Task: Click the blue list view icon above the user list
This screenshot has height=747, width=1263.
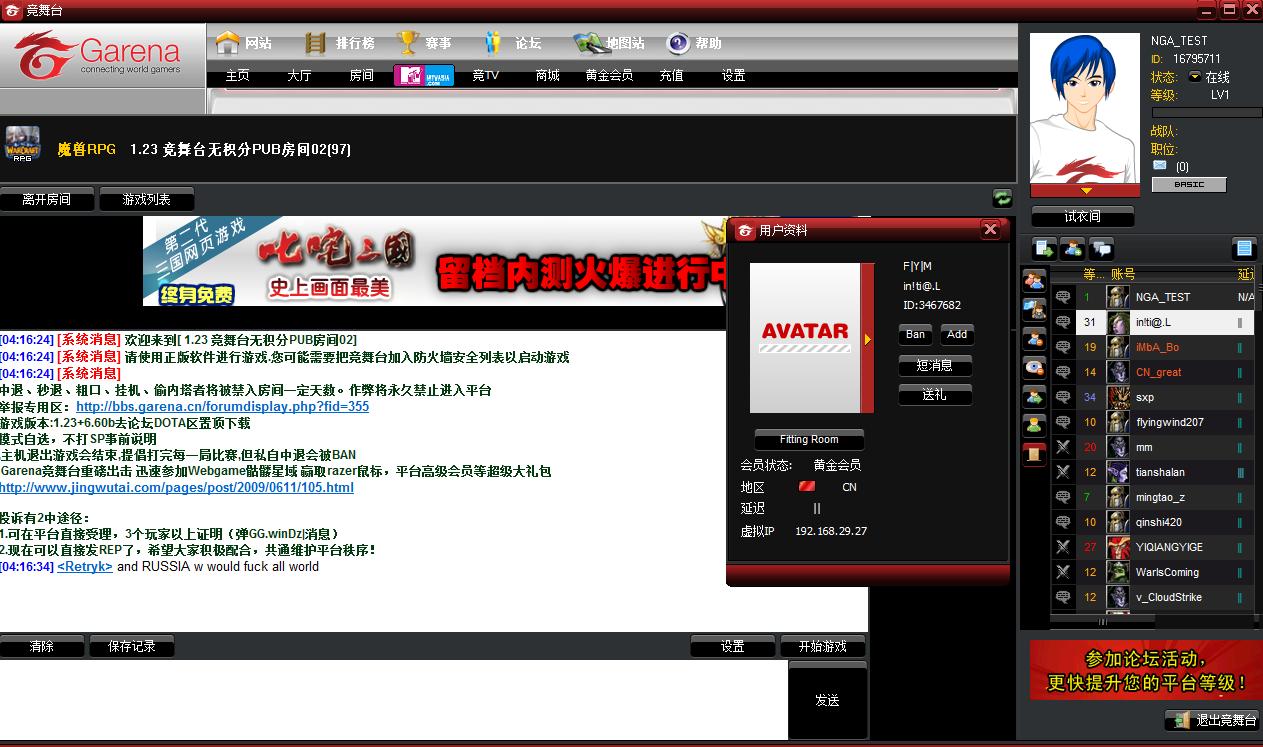Action: [1244, 248]
